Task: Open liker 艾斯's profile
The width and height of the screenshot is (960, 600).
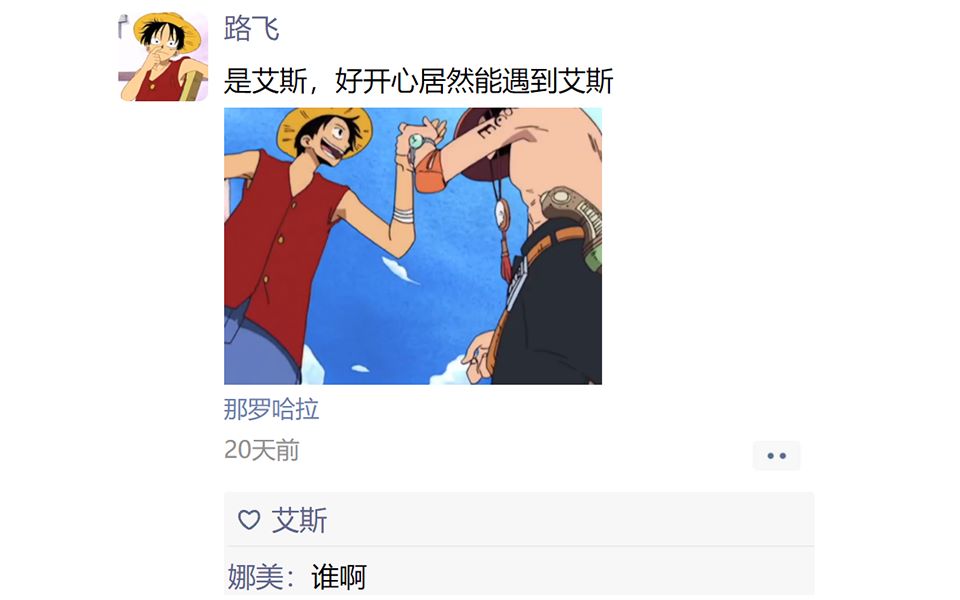Action: point(299,520)
